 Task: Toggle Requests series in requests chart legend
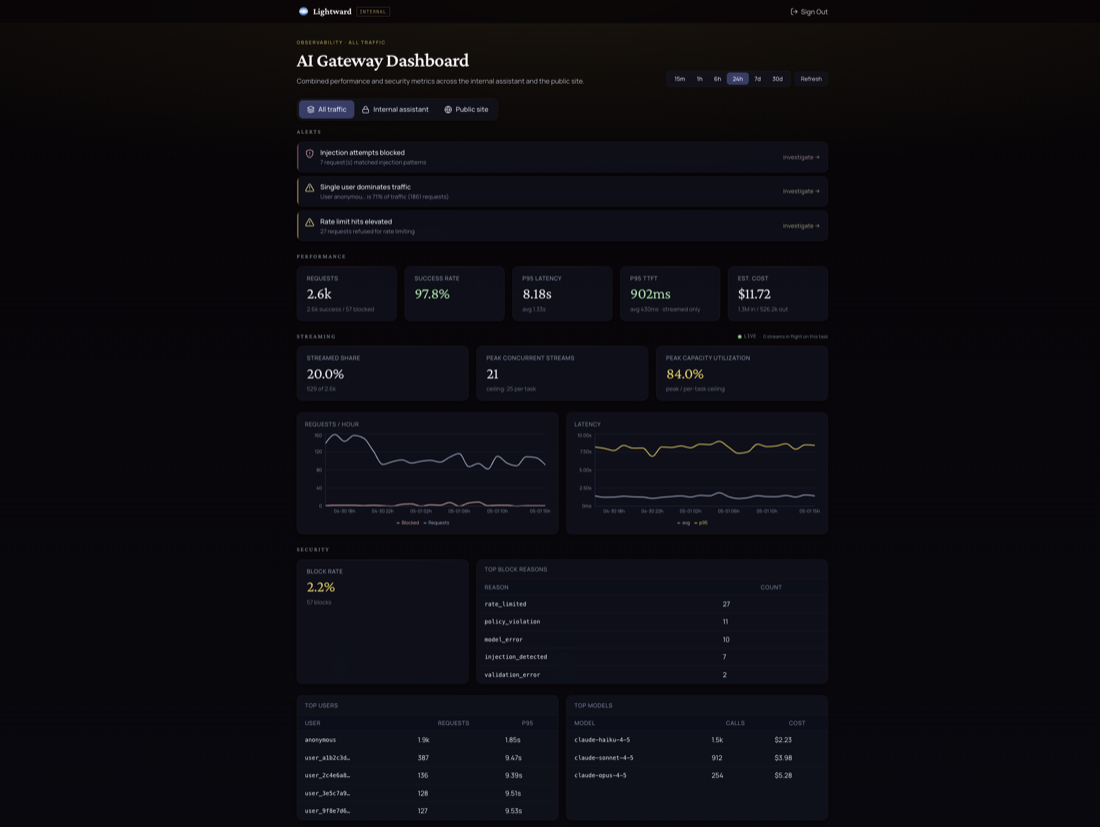(x=436, y=523)
